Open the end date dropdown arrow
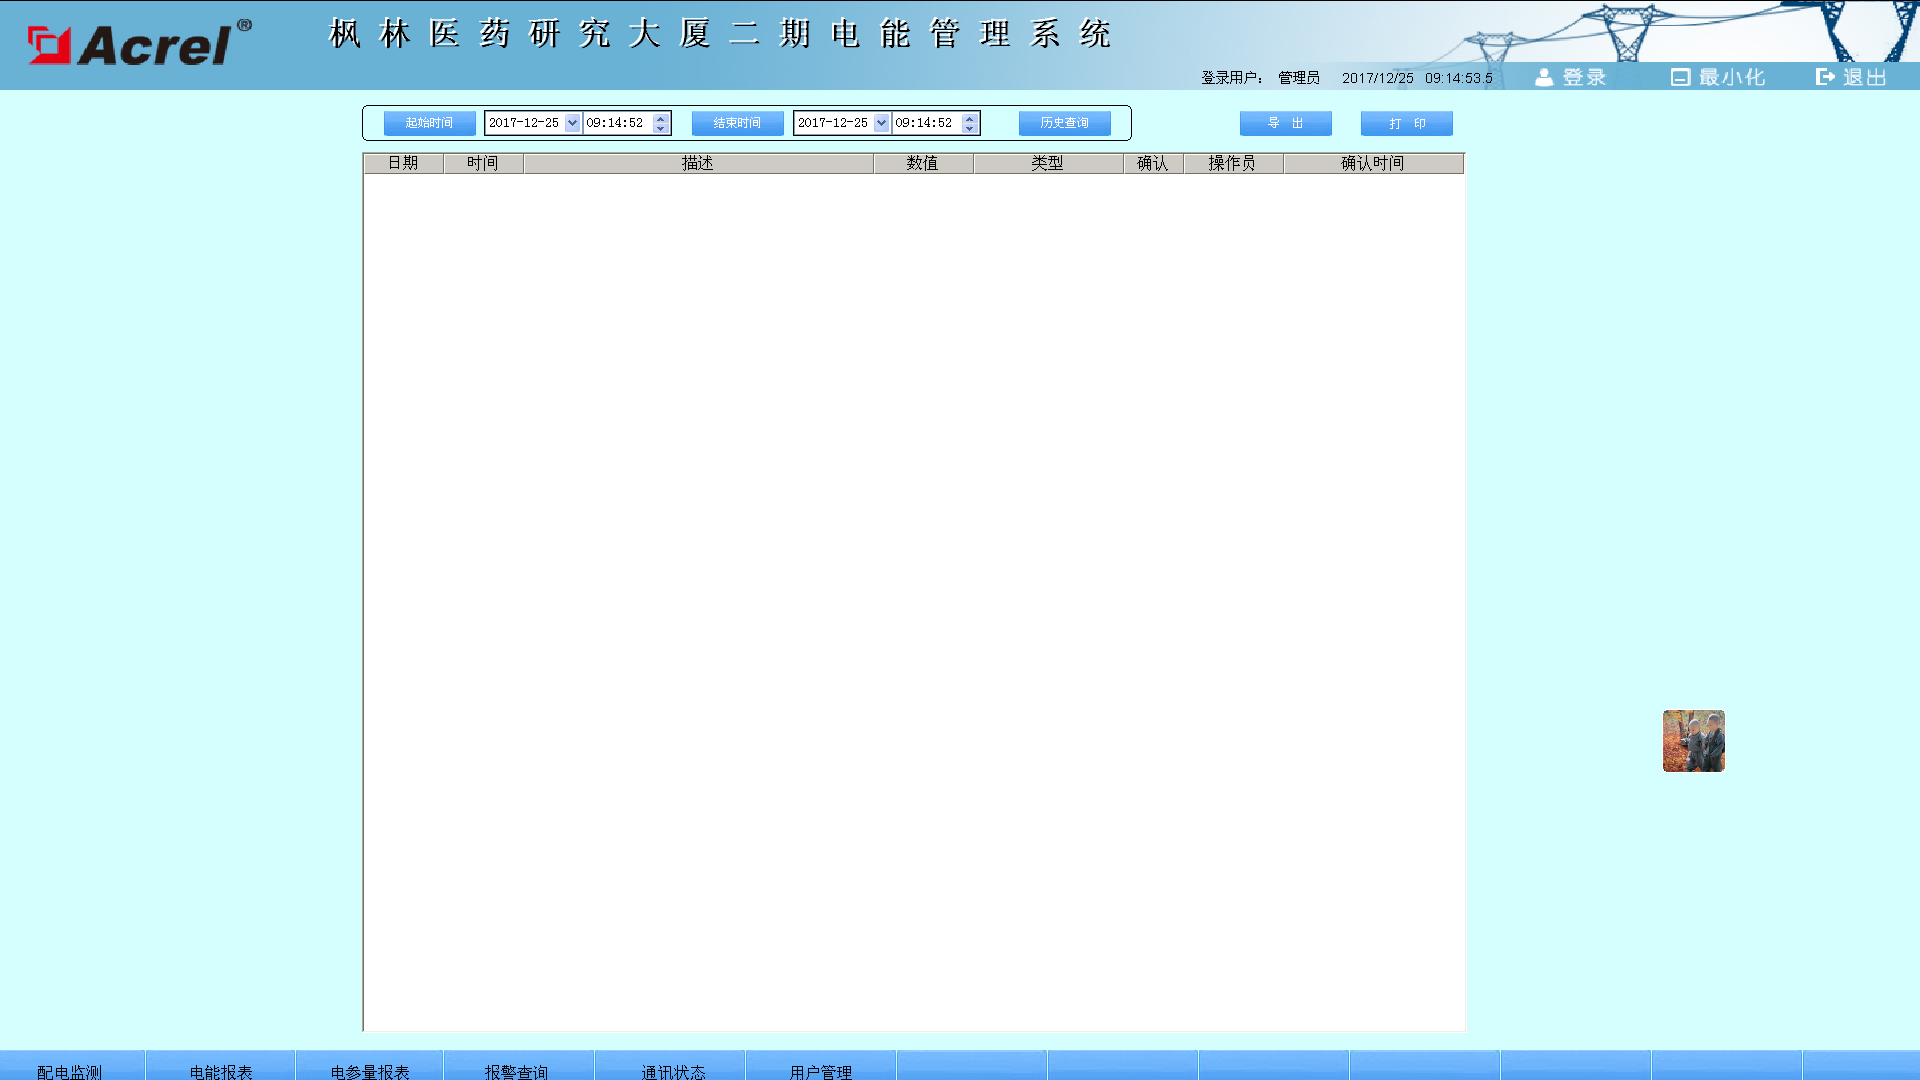 point(881,123)
